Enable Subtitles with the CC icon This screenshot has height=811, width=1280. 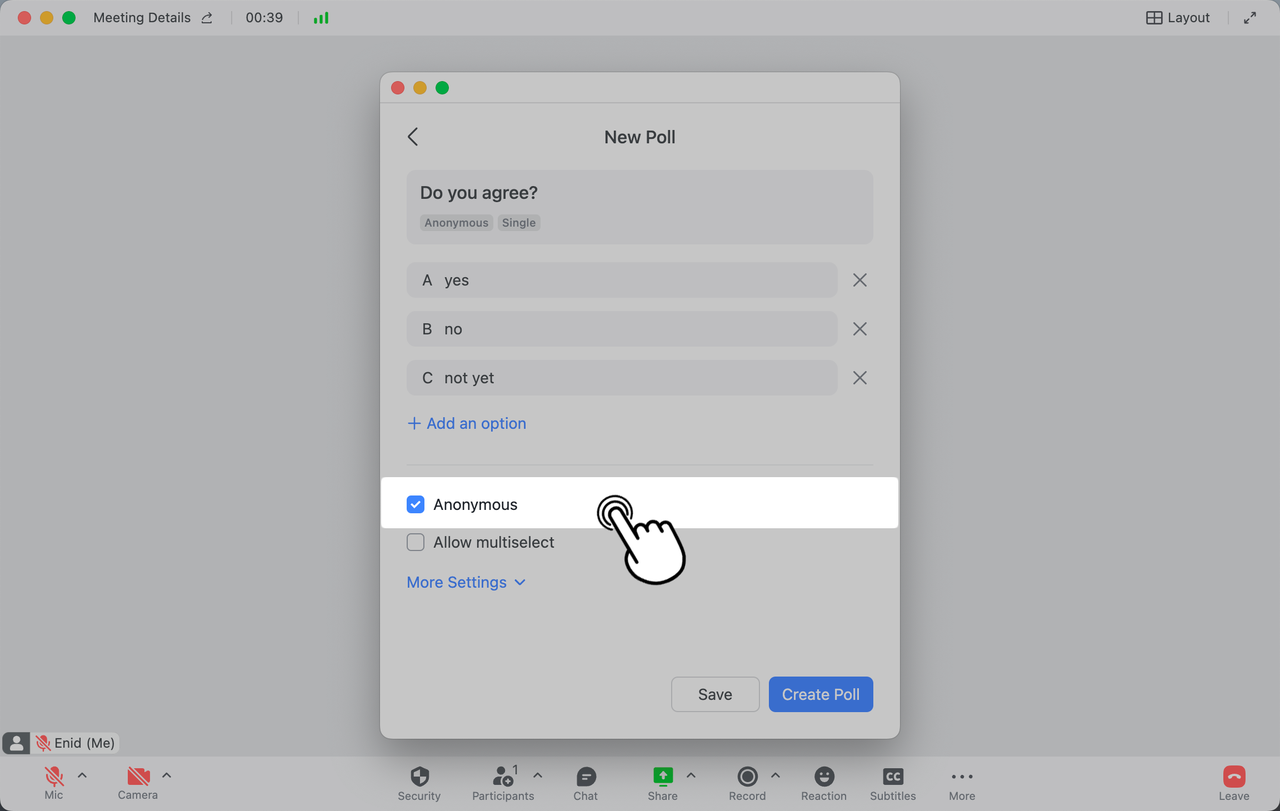(893, 777)
